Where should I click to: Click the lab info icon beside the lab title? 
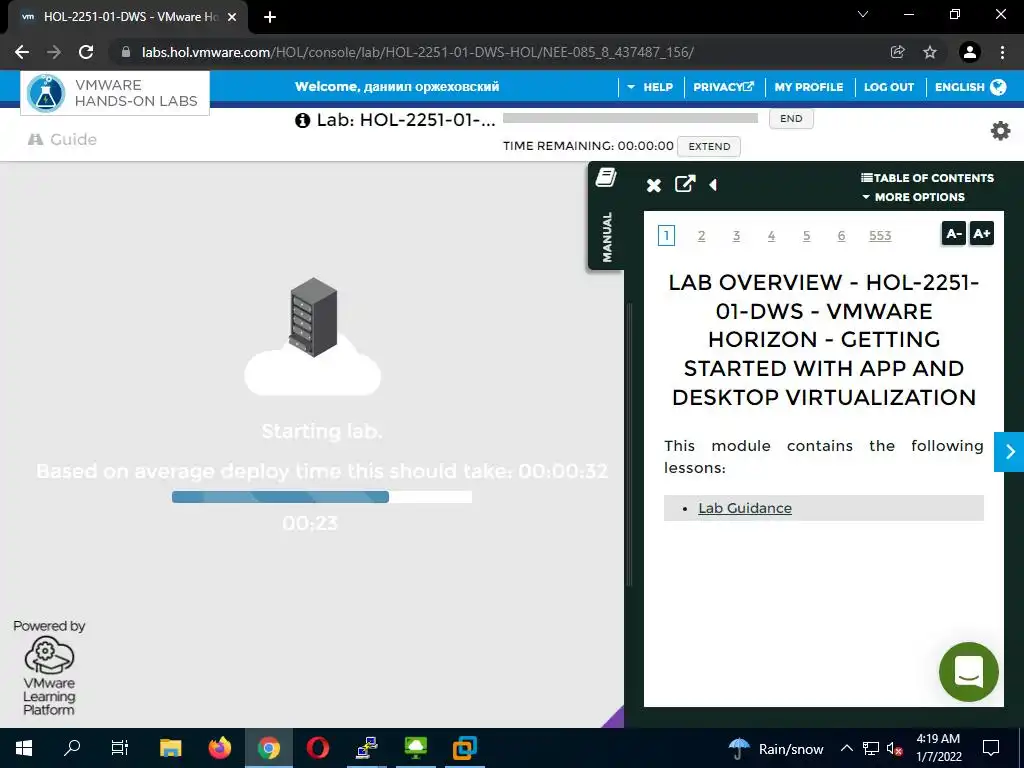[302, 120]
